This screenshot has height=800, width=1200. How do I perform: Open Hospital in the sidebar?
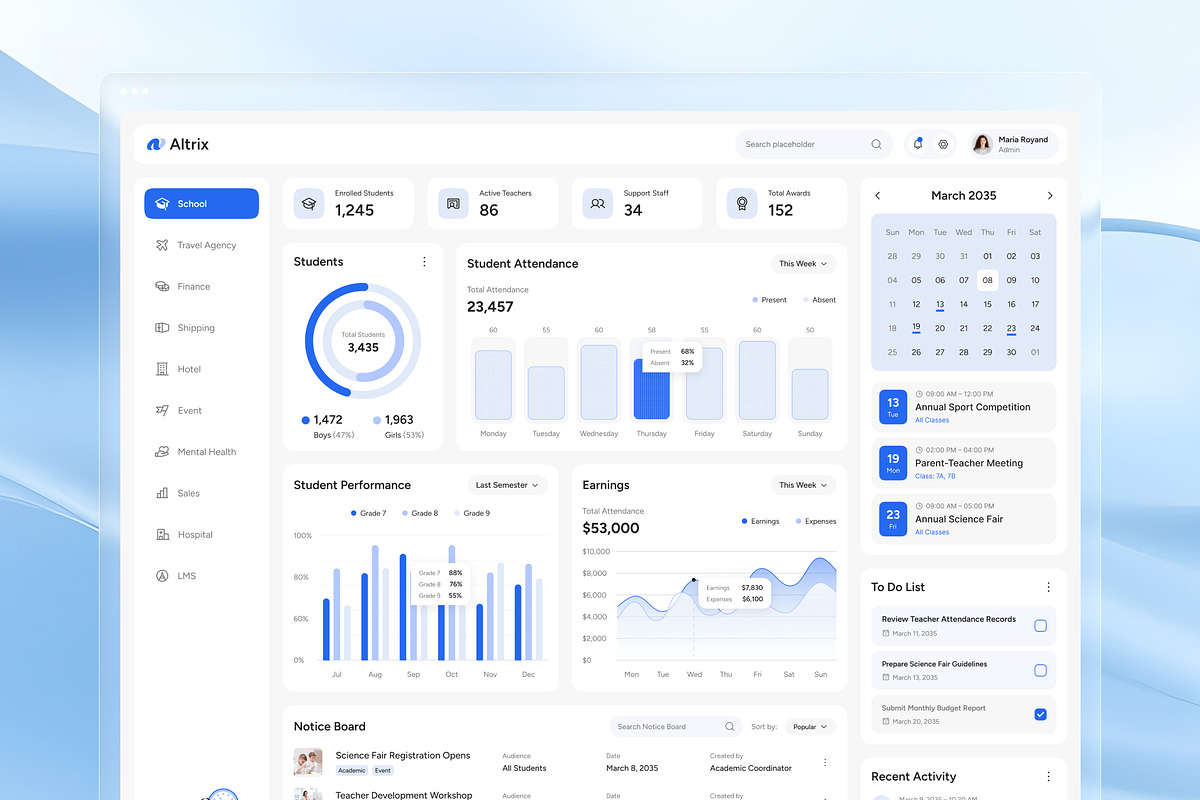click(201, 535)
